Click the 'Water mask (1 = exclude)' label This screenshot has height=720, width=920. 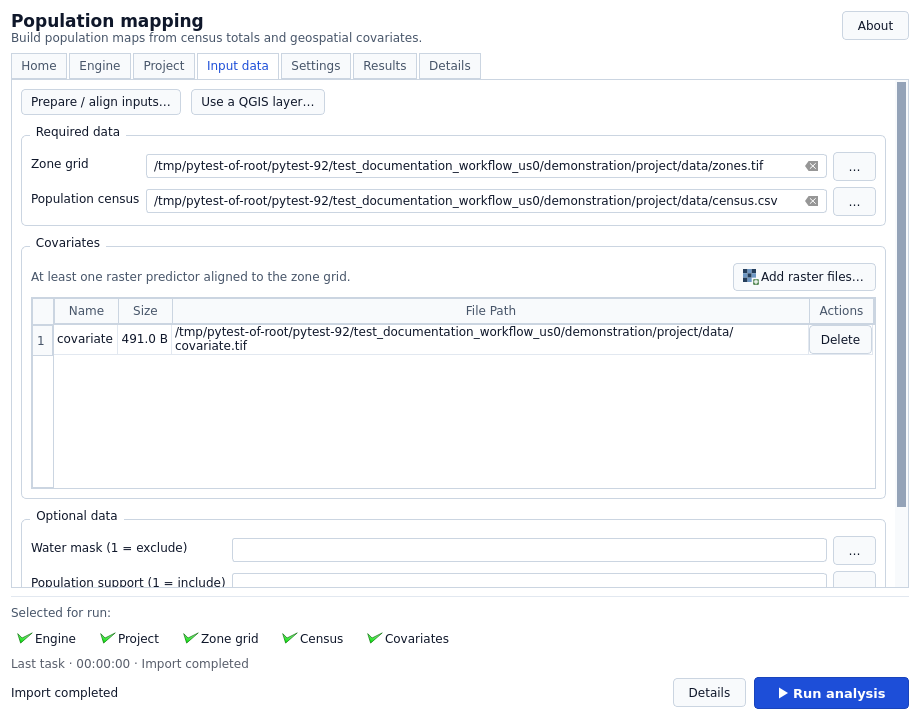[109, 547]
